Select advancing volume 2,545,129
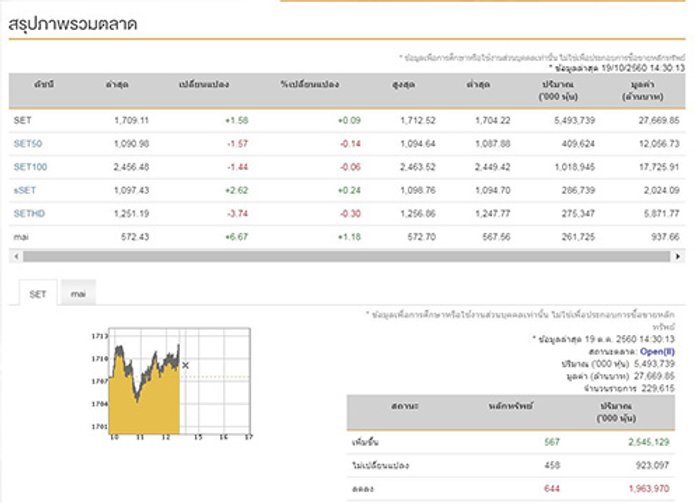The image size is (700, 504). [x=649, y=442]
